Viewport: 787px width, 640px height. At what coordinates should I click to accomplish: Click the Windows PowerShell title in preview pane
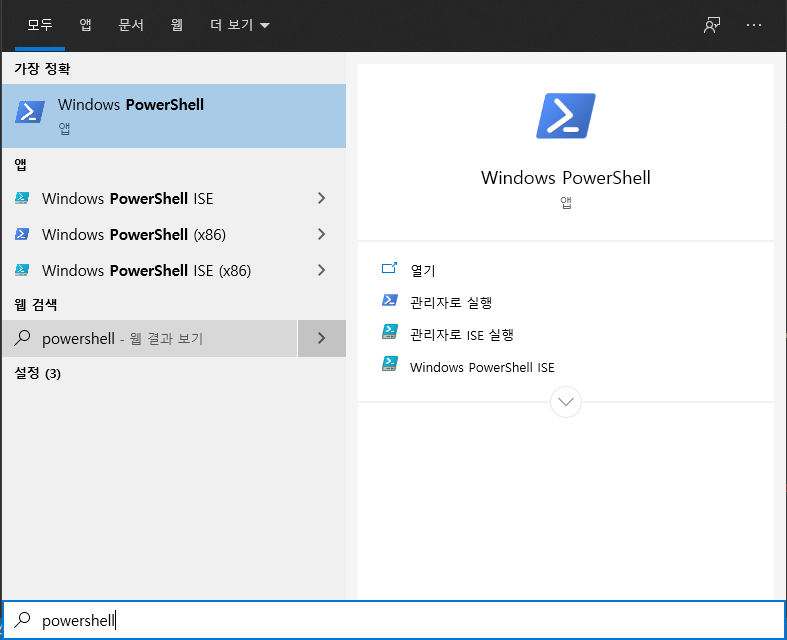click(x=566, y=178)
